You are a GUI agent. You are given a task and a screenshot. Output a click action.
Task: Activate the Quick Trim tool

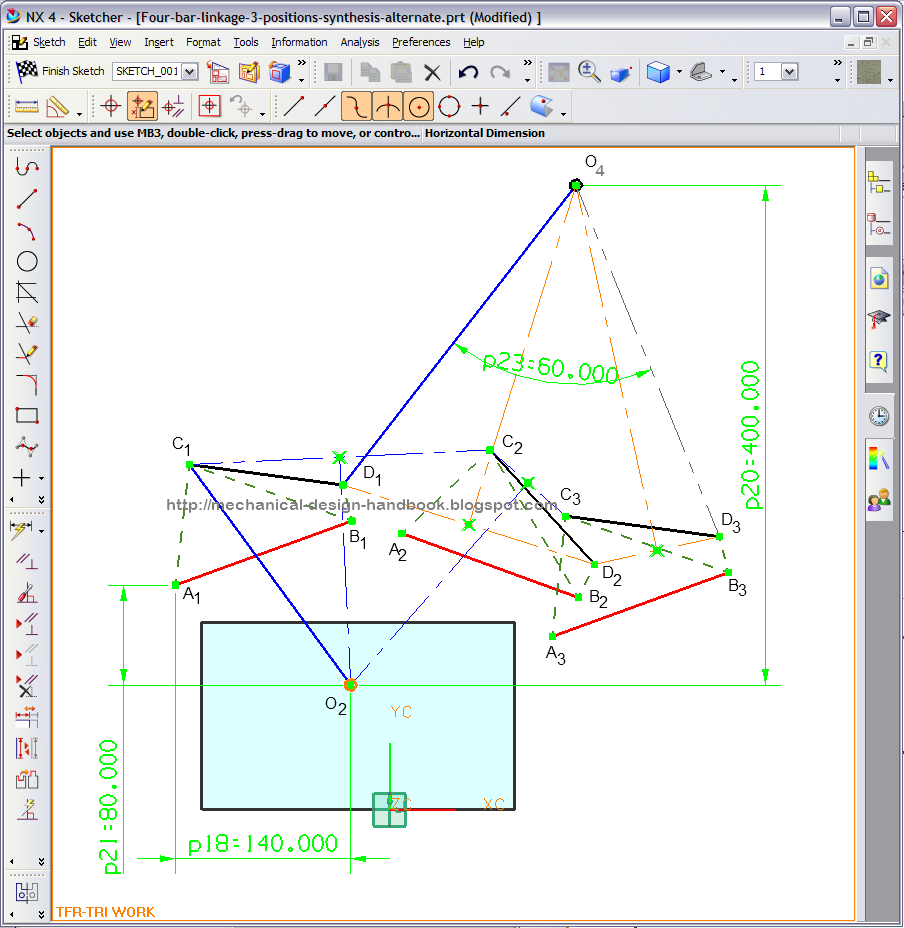click(23, 322)
